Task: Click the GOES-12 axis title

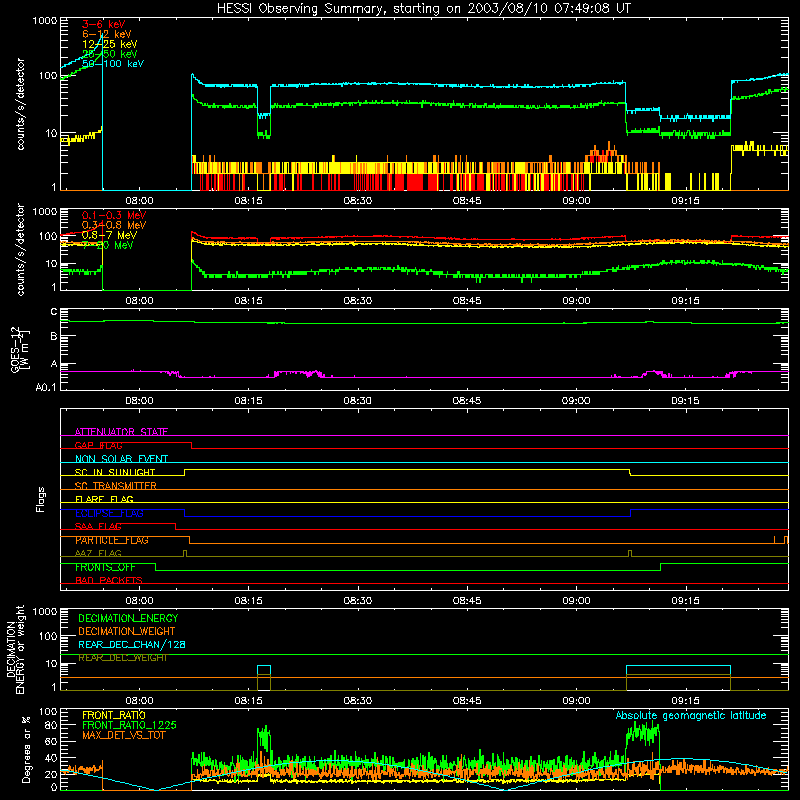Action: 20,349
